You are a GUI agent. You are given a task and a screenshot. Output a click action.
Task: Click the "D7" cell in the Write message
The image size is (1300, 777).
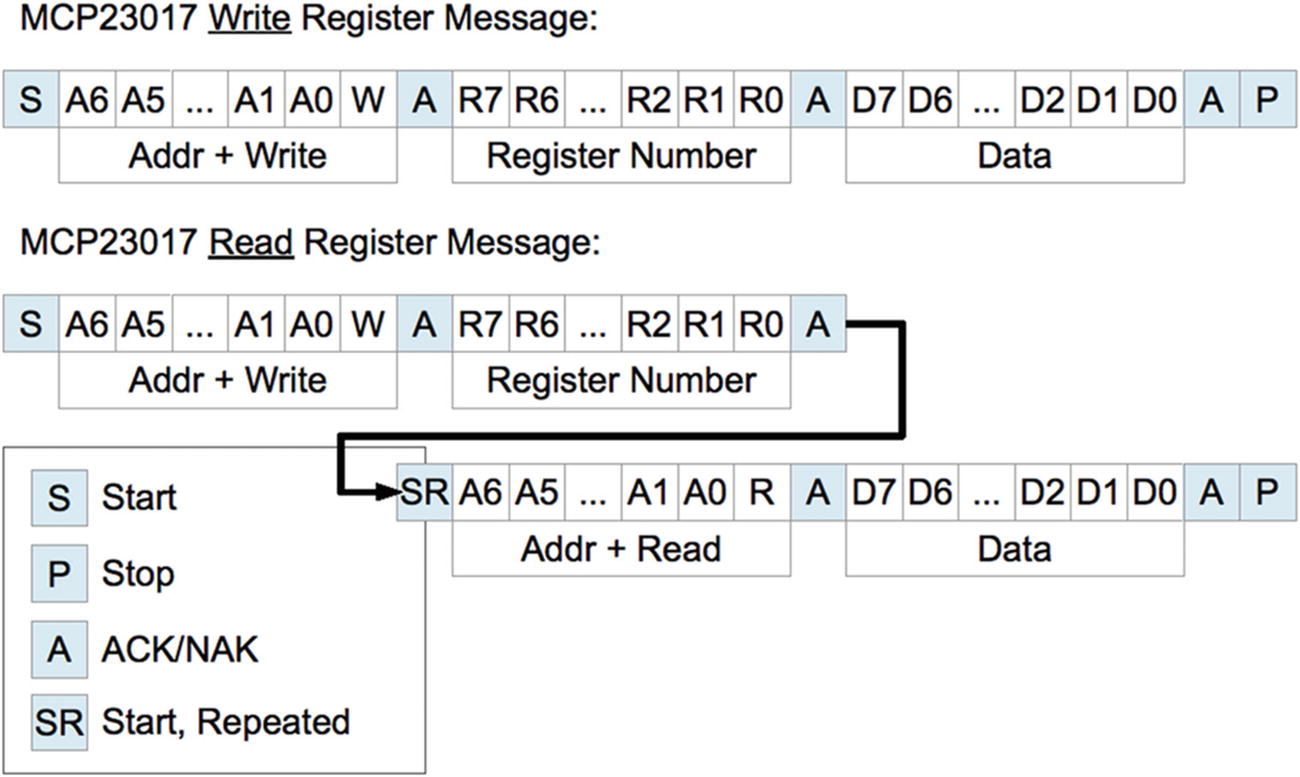(x=874, y=101)
